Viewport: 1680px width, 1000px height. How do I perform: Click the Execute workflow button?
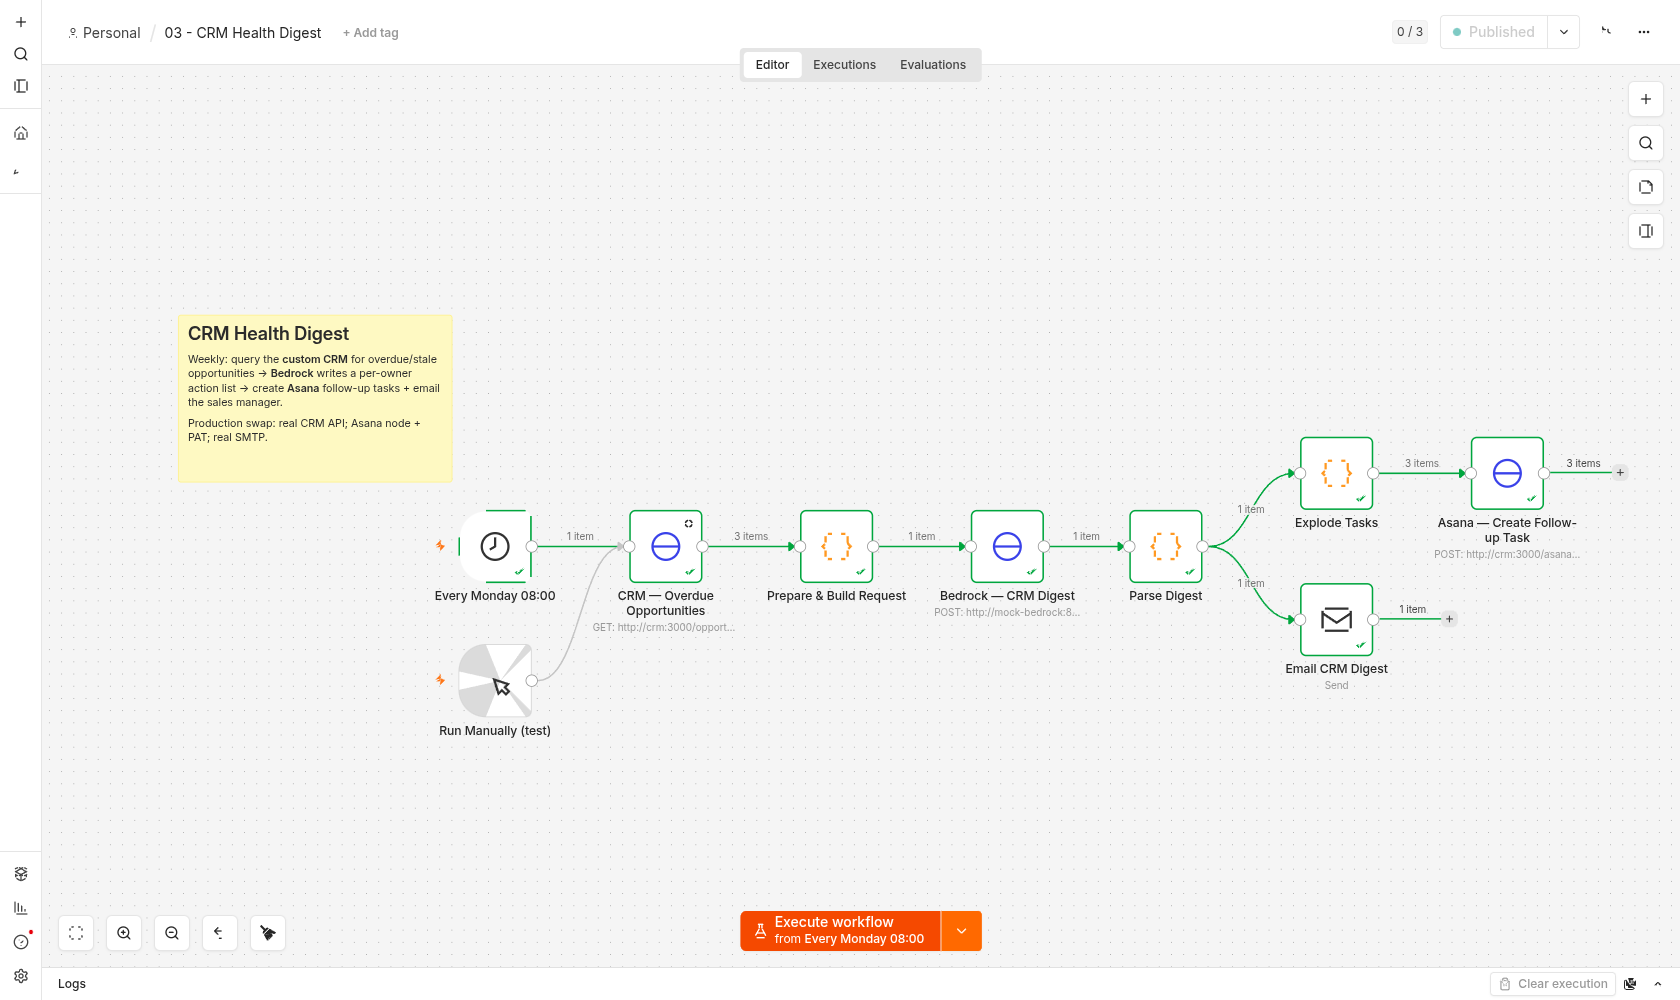(840, 931)
